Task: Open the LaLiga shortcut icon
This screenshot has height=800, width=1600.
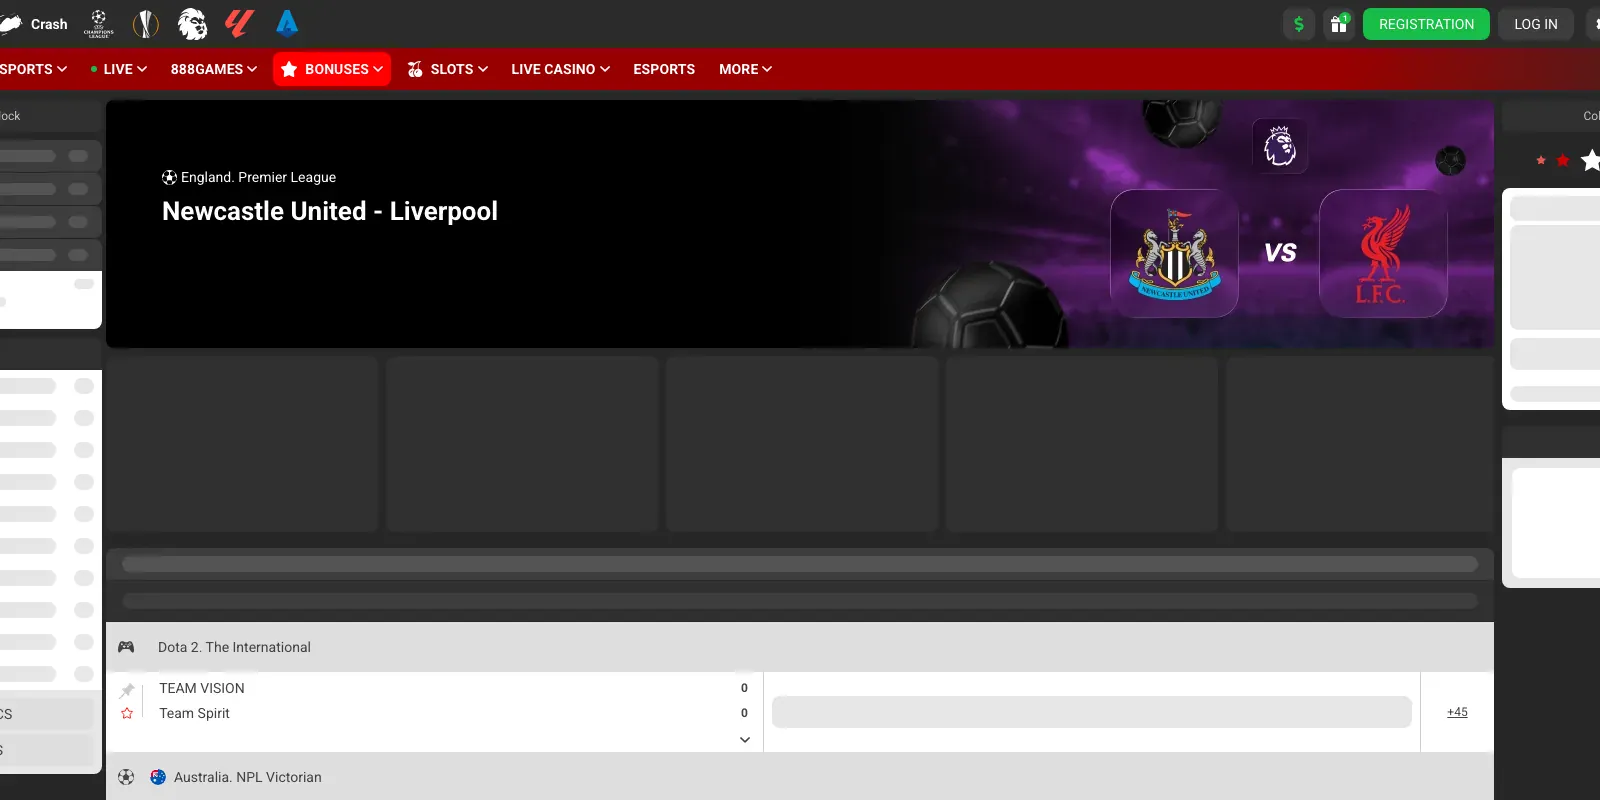Action: [239, 23]
